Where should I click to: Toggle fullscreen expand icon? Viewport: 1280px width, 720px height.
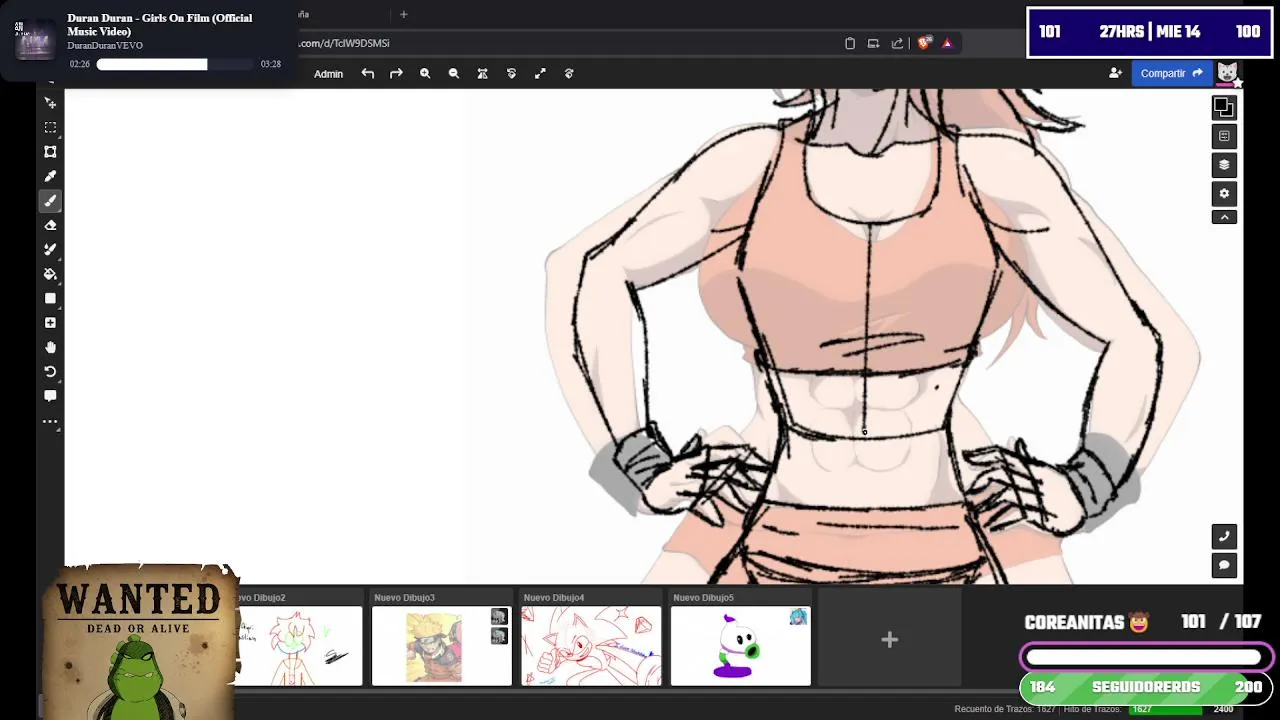[x=540, y=73]
